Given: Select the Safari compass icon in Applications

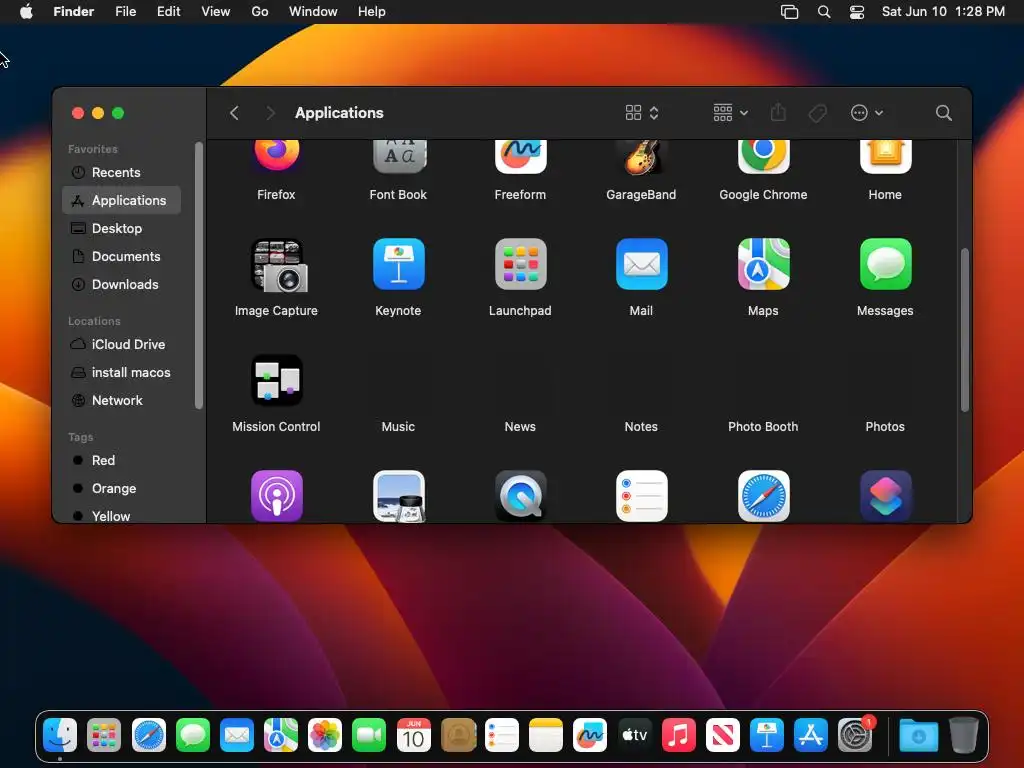Looking at the screenshot, I should 763,496.
